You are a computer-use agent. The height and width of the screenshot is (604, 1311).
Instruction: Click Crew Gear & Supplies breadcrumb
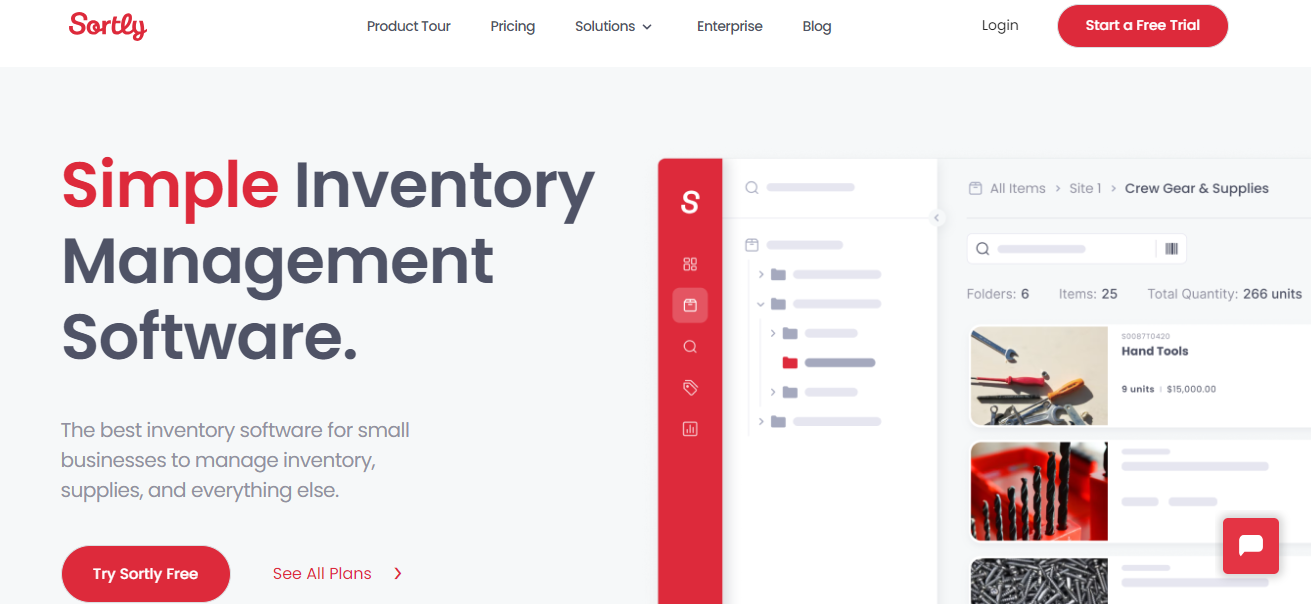click(x=1196, y=188)
